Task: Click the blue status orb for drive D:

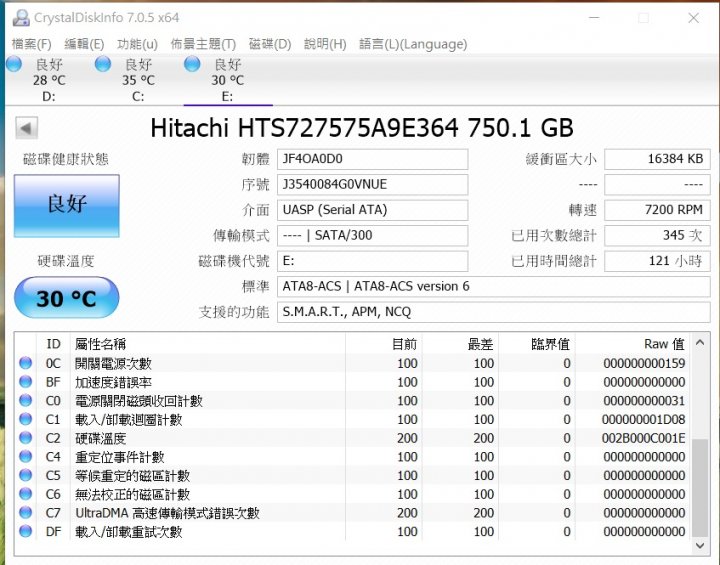Action: (14, 64)
